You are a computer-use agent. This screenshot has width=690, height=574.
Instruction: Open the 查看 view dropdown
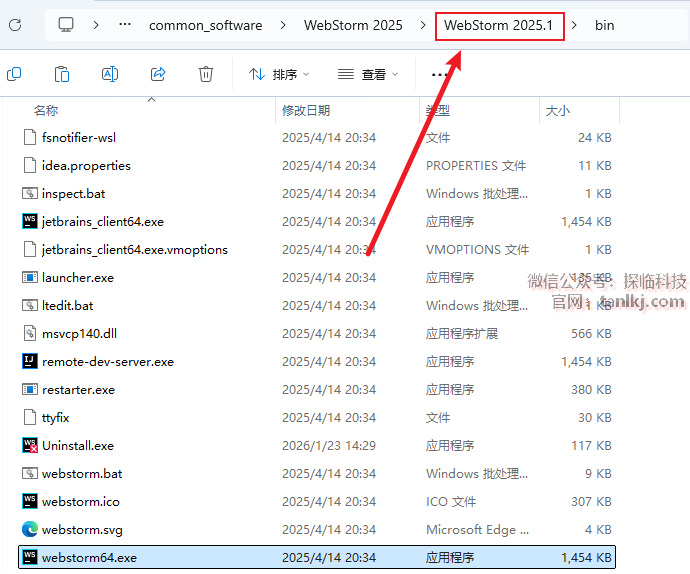point(368,74)
